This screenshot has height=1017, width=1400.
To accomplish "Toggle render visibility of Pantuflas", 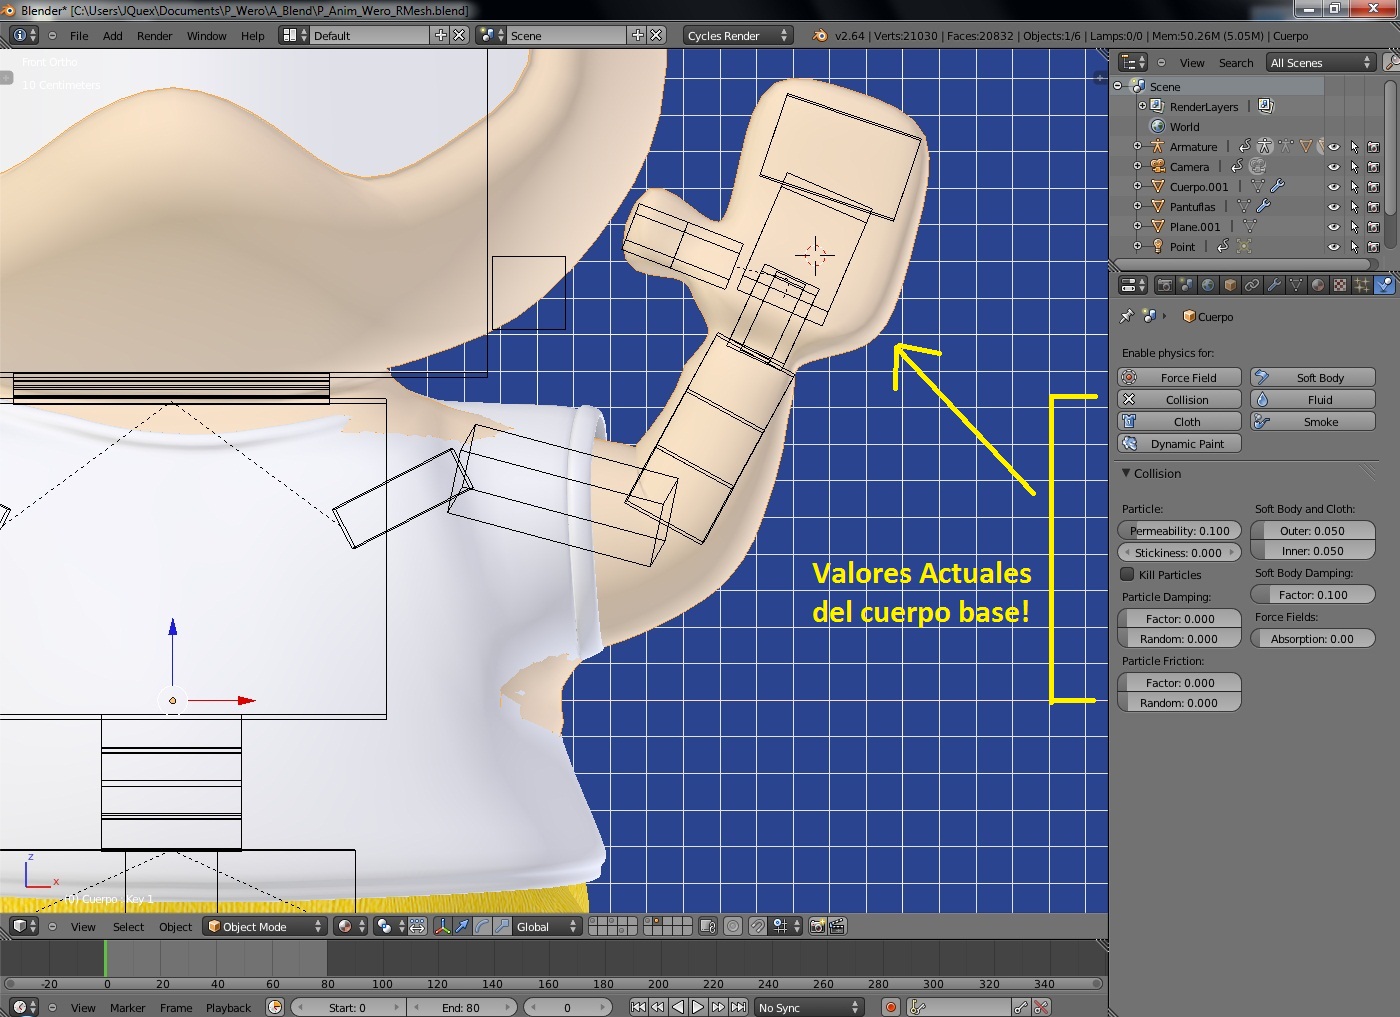I will tap(1373, 207).
